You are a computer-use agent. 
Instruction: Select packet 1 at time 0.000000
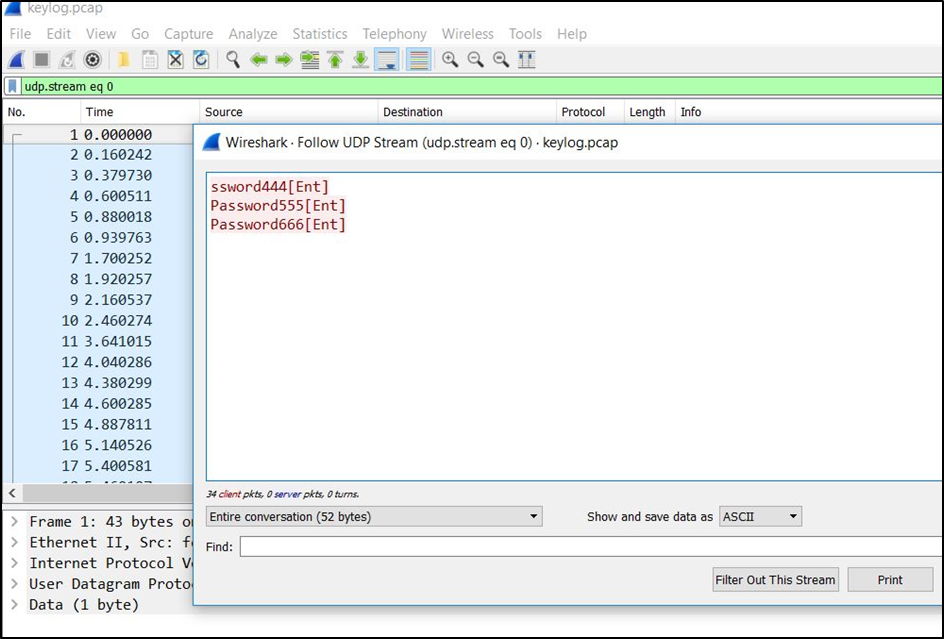click(x=98, y=134)
